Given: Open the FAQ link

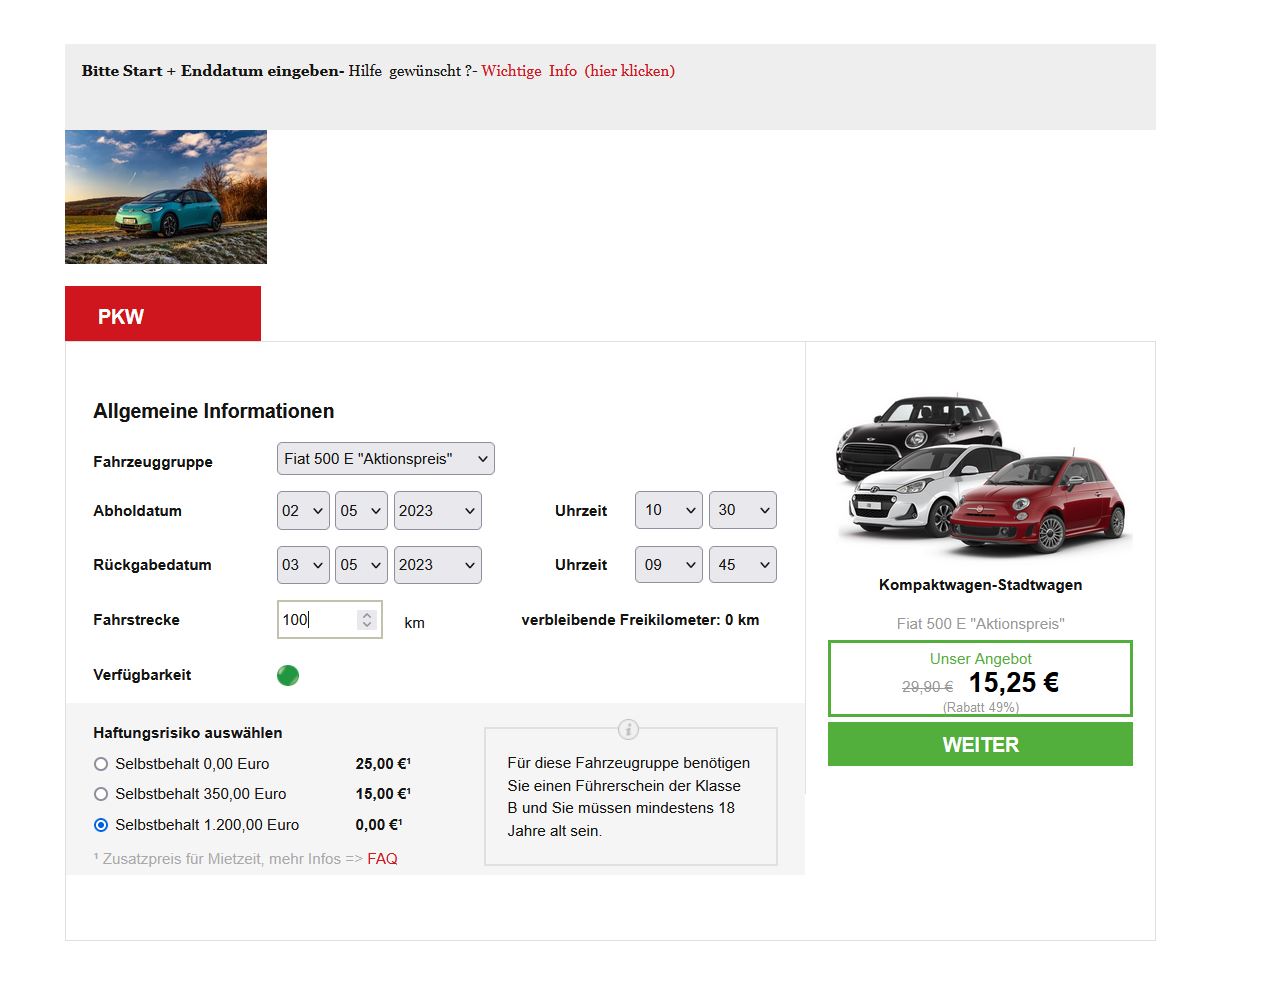Looking at the screenshot, I should coord(382,859).
